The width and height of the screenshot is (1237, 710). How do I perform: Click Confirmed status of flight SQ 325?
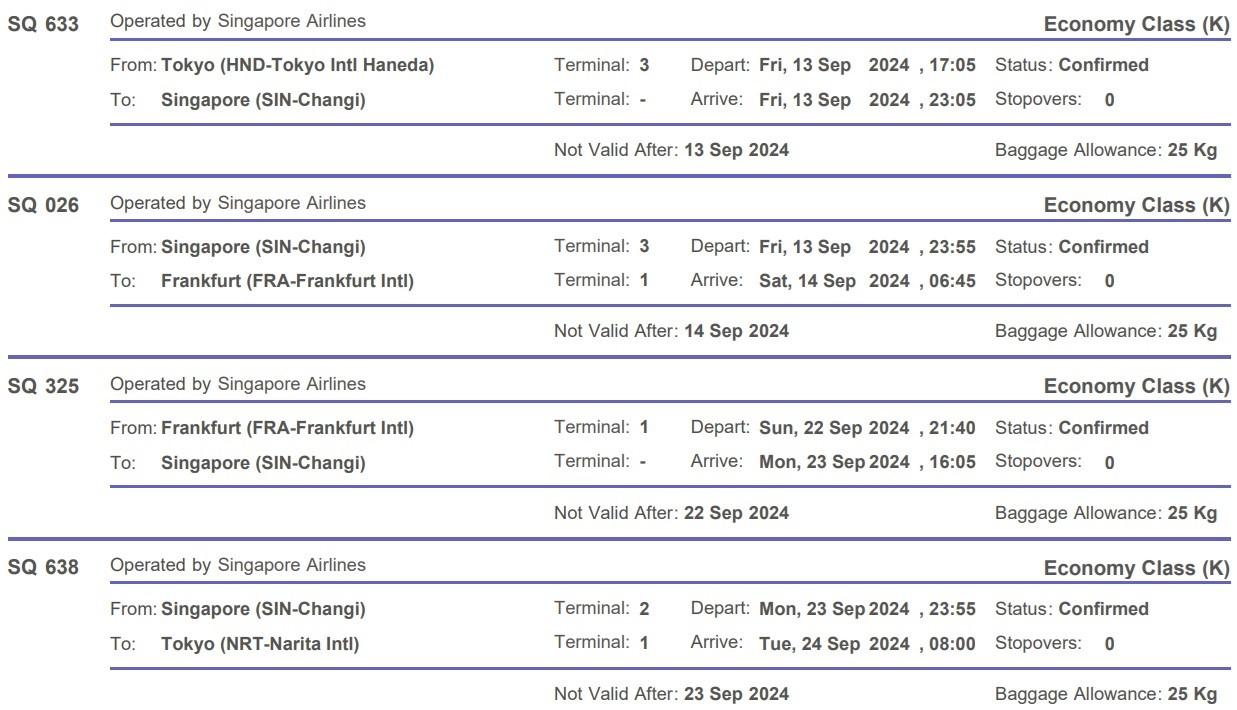click(x=1103, y=428)
